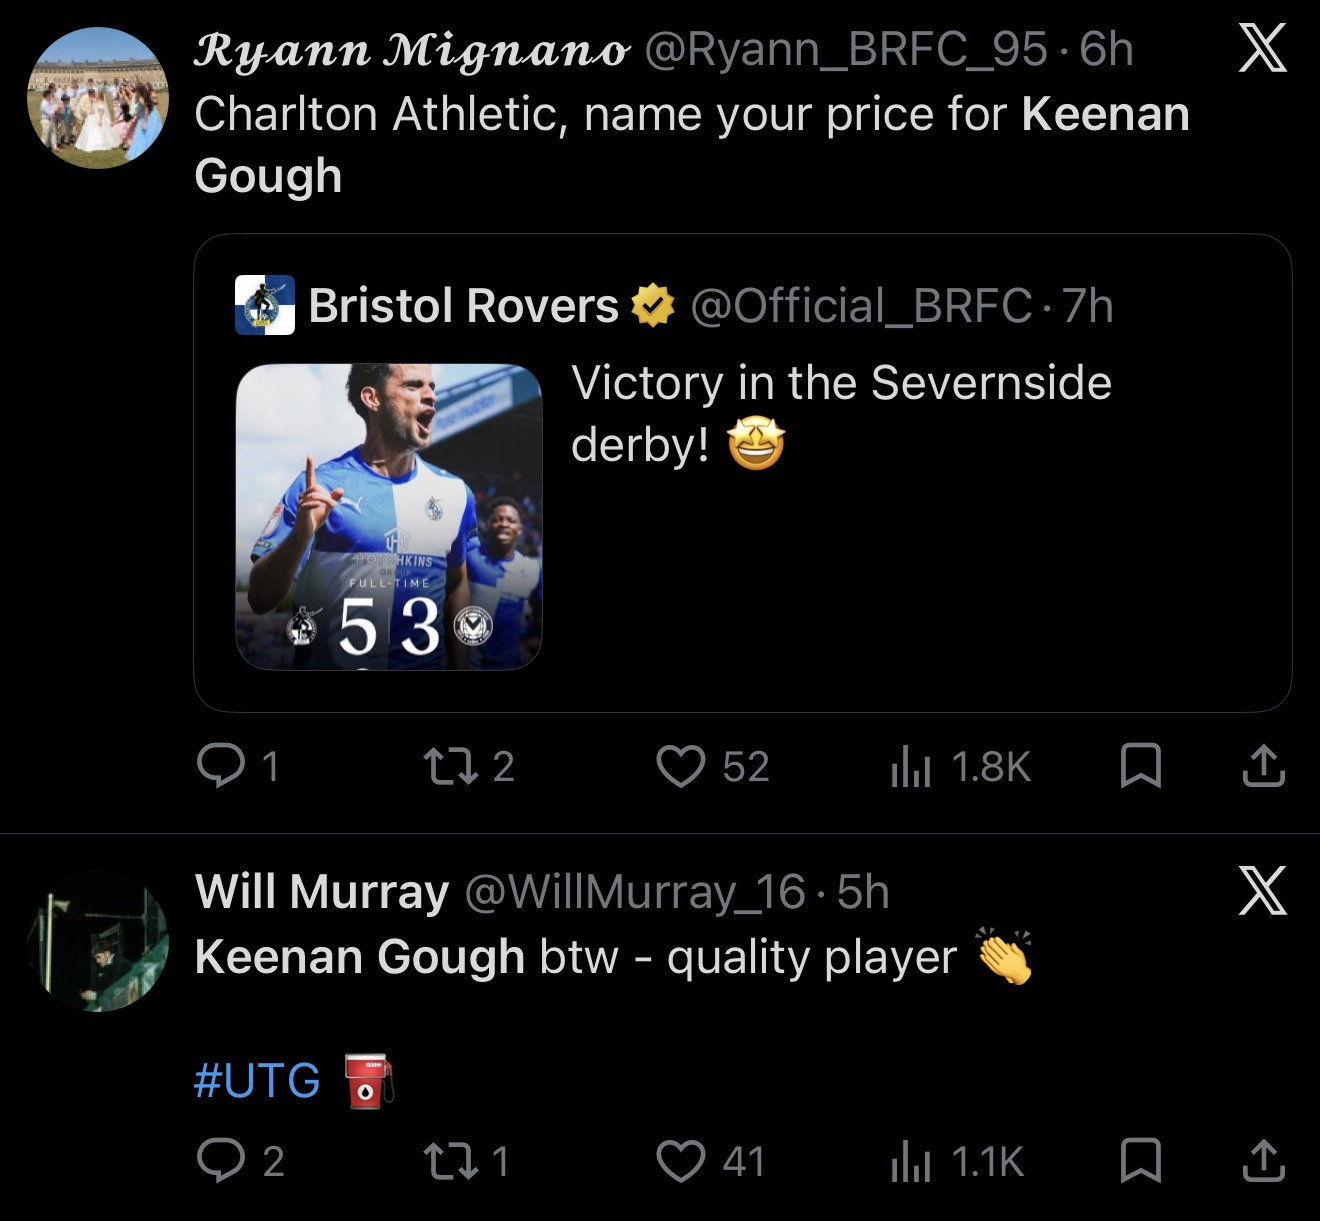Open @WillMurray_16 profile handle
1320x1221 pixels.
coord(635,892)
